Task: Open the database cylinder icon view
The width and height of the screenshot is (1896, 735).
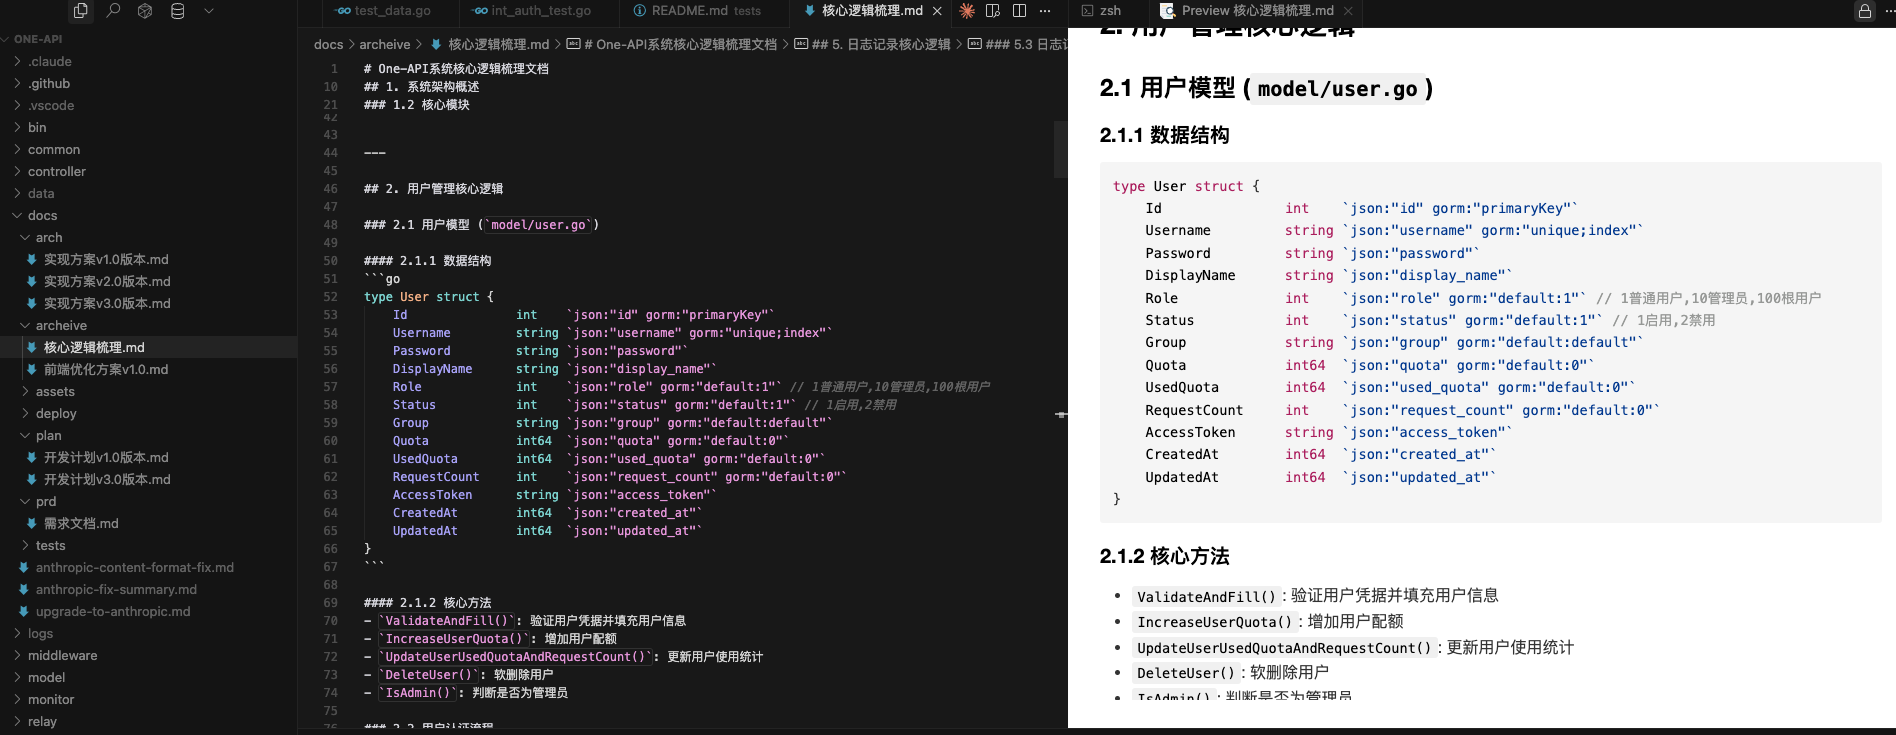Action: click(x=177, y=11)
